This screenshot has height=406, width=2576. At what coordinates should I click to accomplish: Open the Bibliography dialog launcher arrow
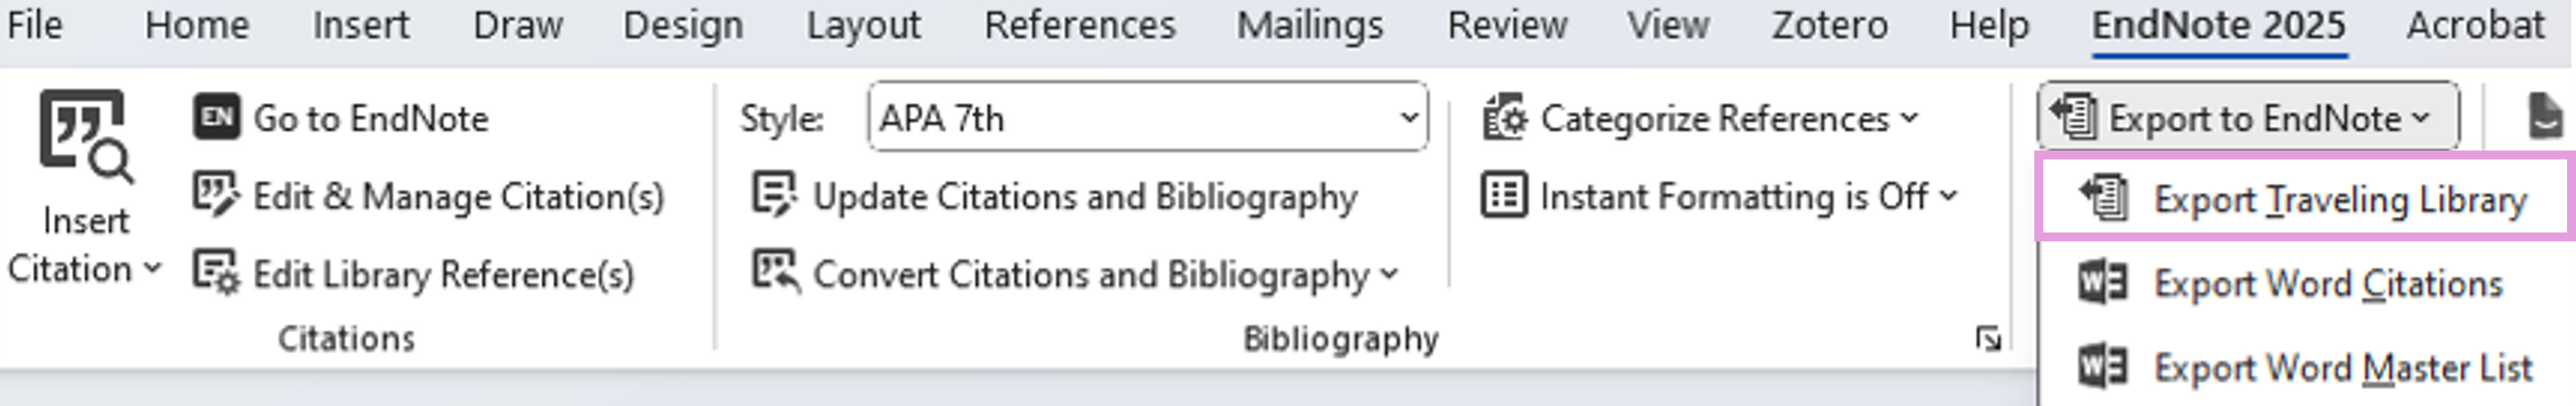(1988, 340)
